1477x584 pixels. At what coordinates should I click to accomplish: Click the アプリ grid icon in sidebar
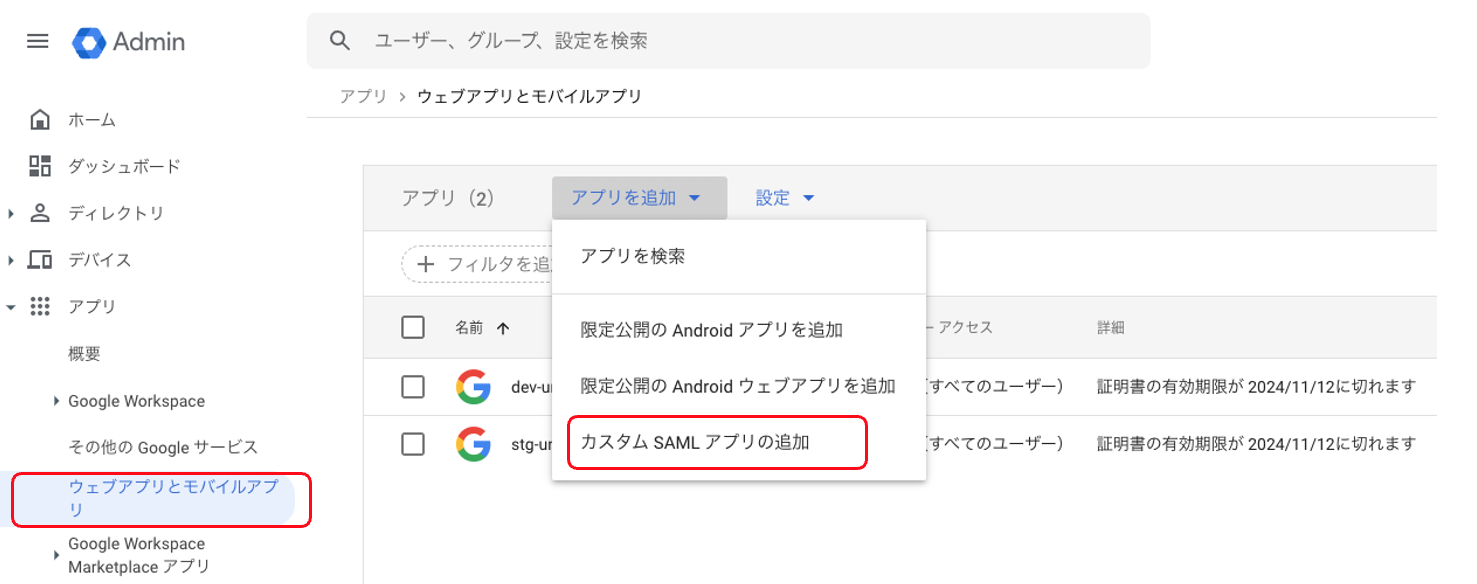(40, 307)
